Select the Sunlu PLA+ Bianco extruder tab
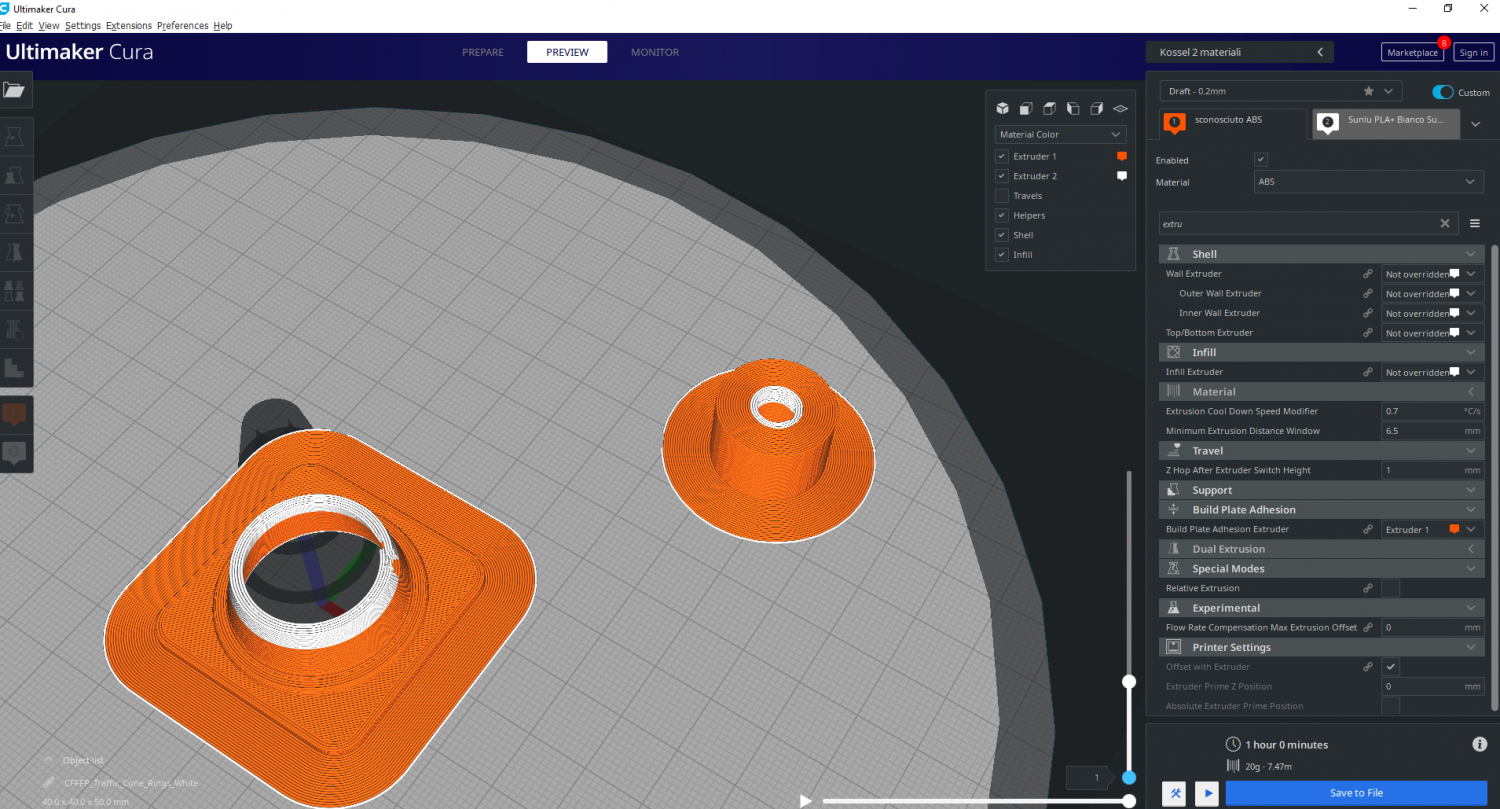 point(1385,123)
